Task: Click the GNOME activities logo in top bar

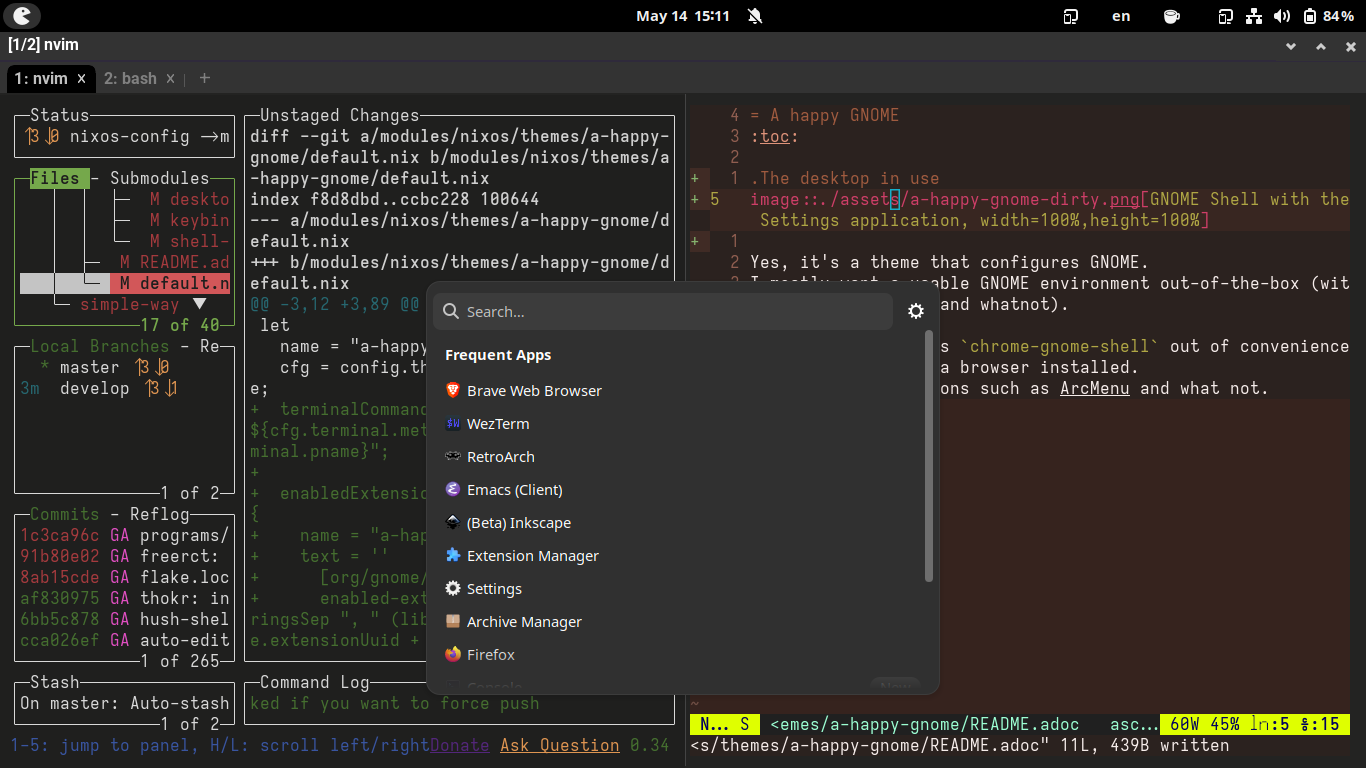Action: click(x=22, y=15)
